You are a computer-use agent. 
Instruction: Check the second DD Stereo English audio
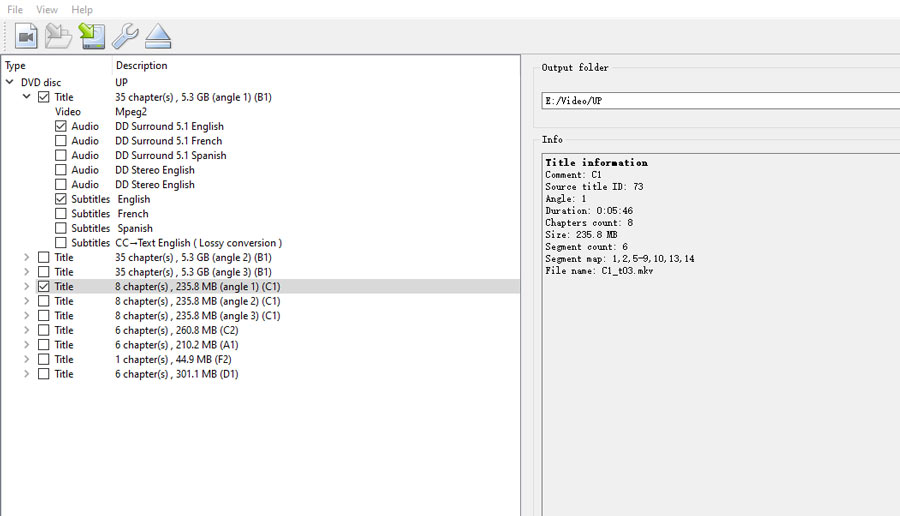click(x=61, y=184)
